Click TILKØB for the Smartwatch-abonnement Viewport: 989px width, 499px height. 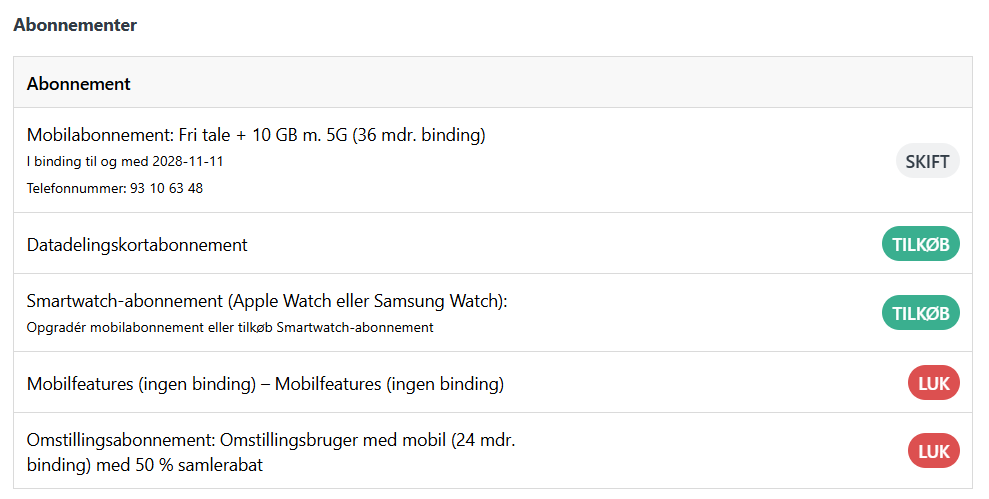tap(920, 313)
